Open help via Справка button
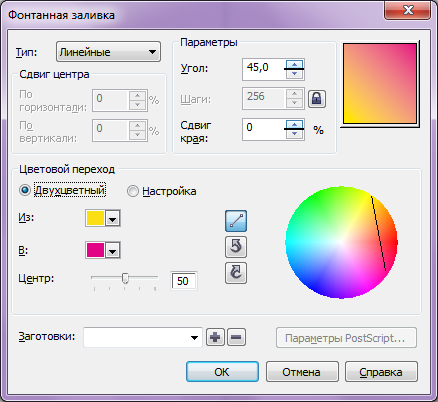438x402 pixels. (381, 372)
